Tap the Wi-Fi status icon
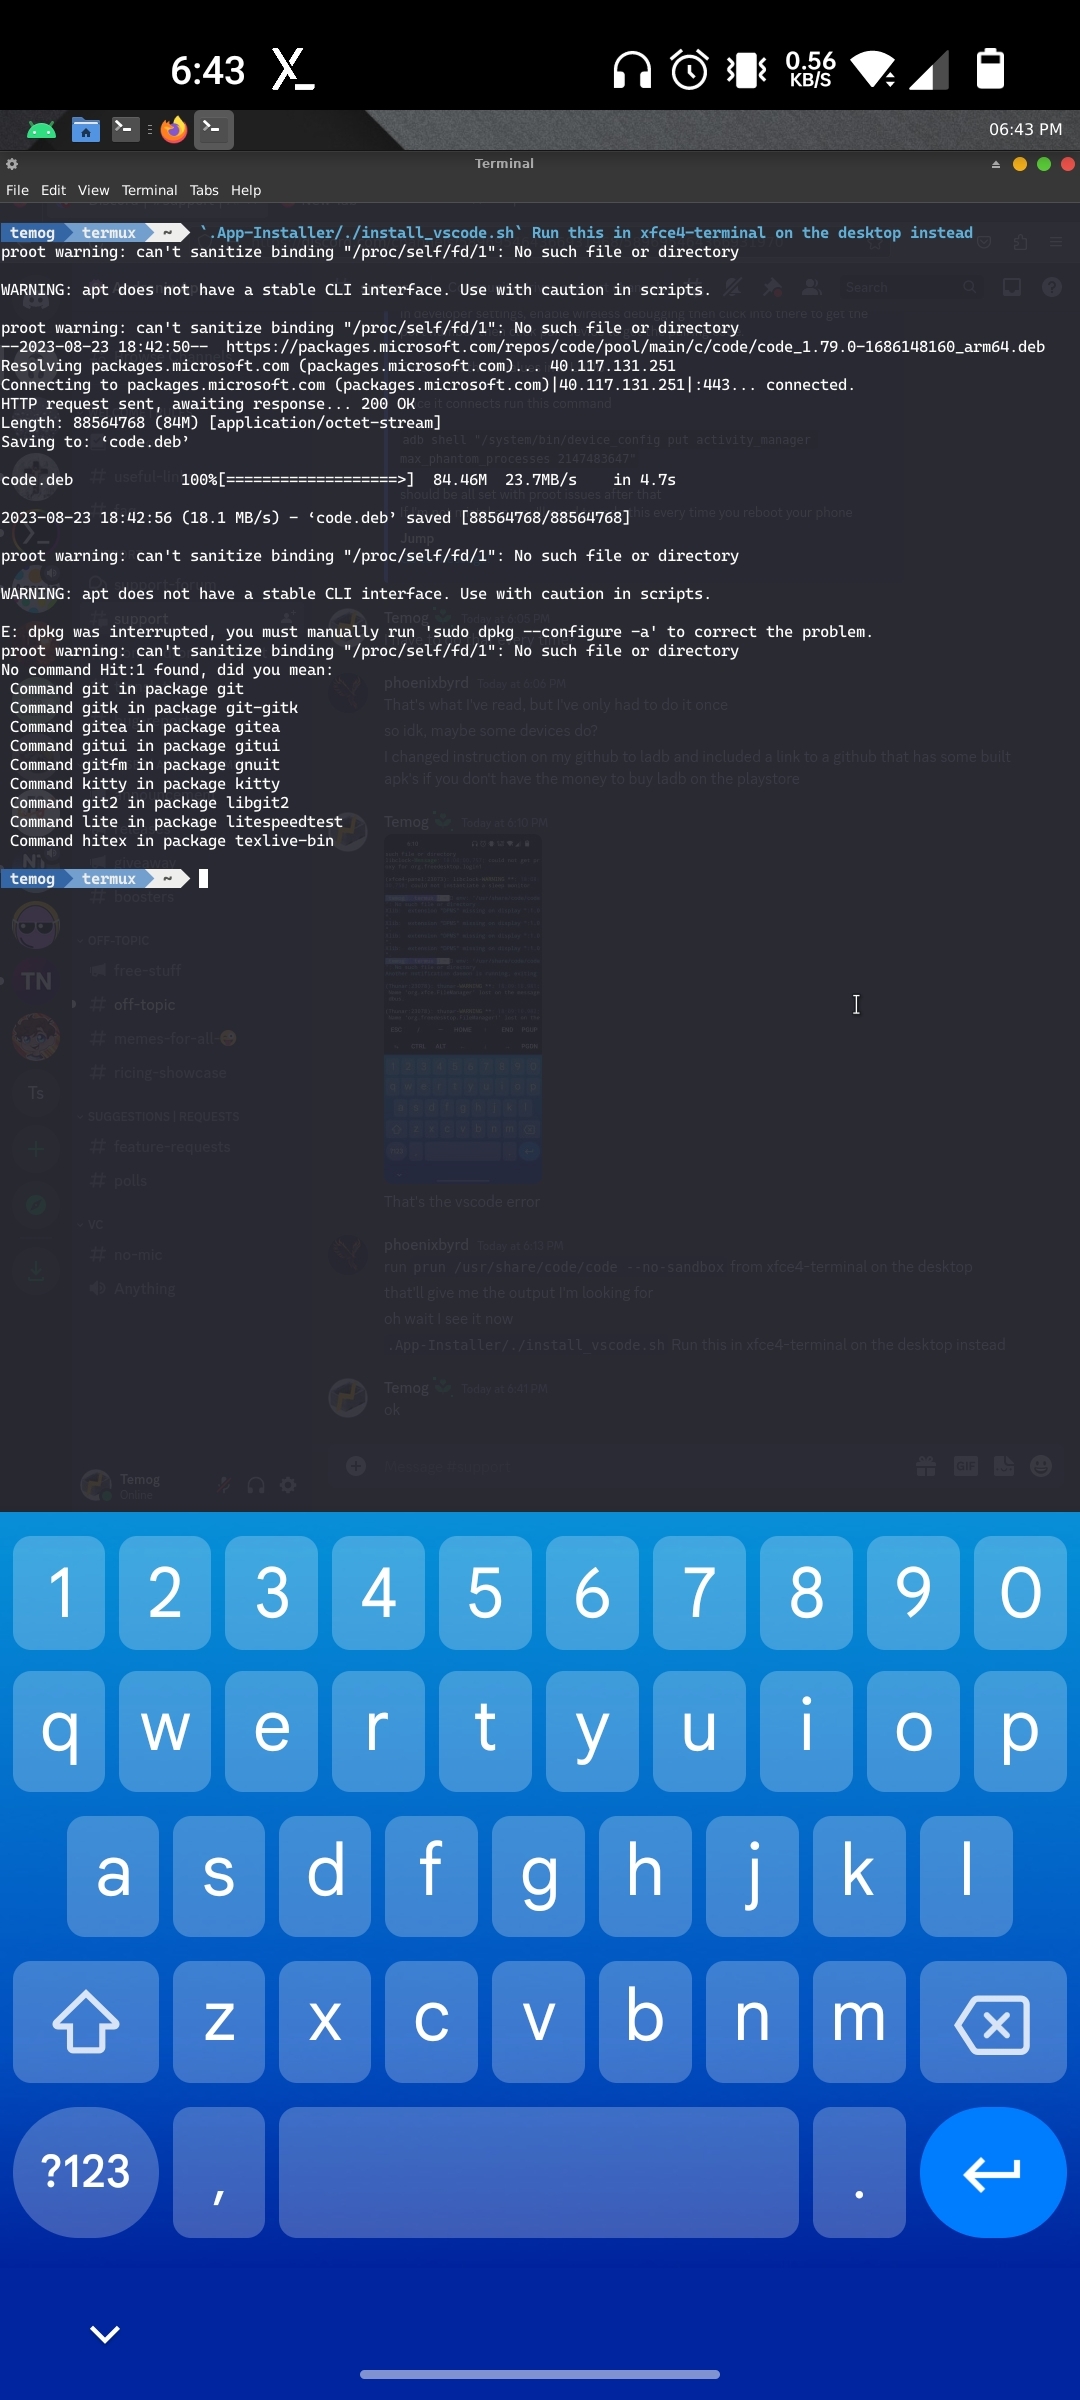Viewport: 1080px width, 2400px height. (873, 70)
